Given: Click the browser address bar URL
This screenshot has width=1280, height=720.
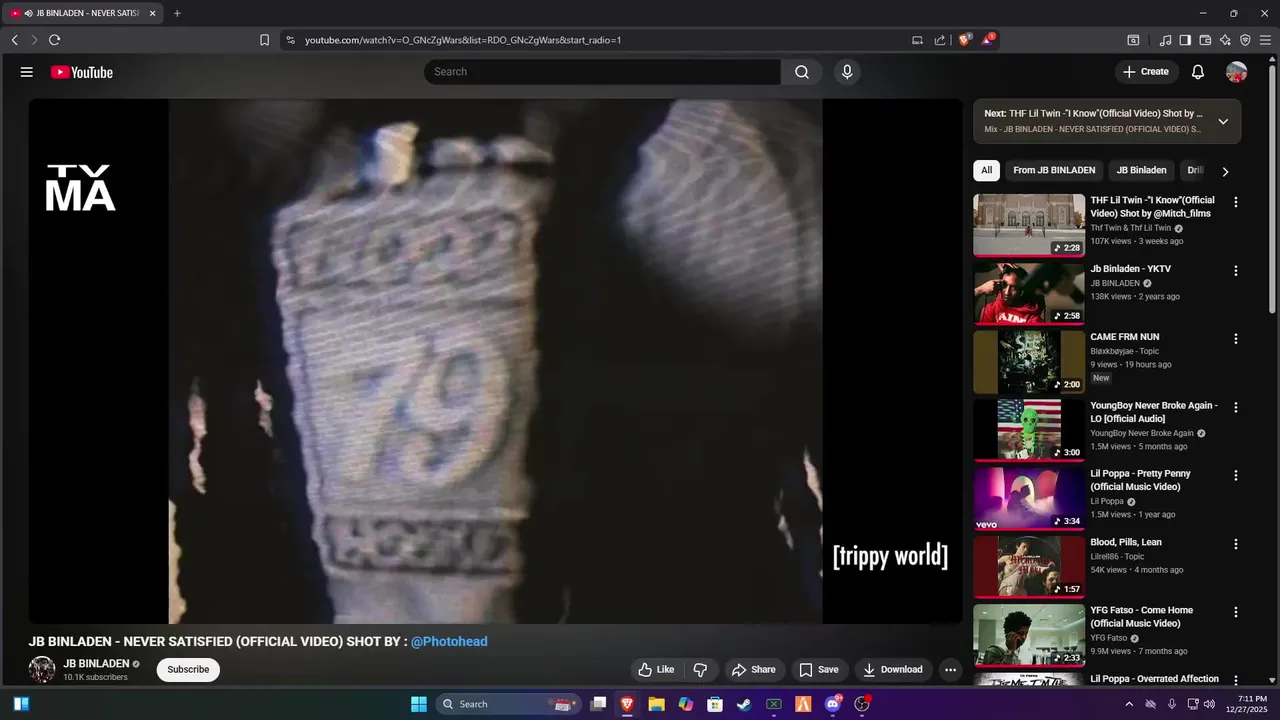Looking at the screenshot, I should 463,40.
